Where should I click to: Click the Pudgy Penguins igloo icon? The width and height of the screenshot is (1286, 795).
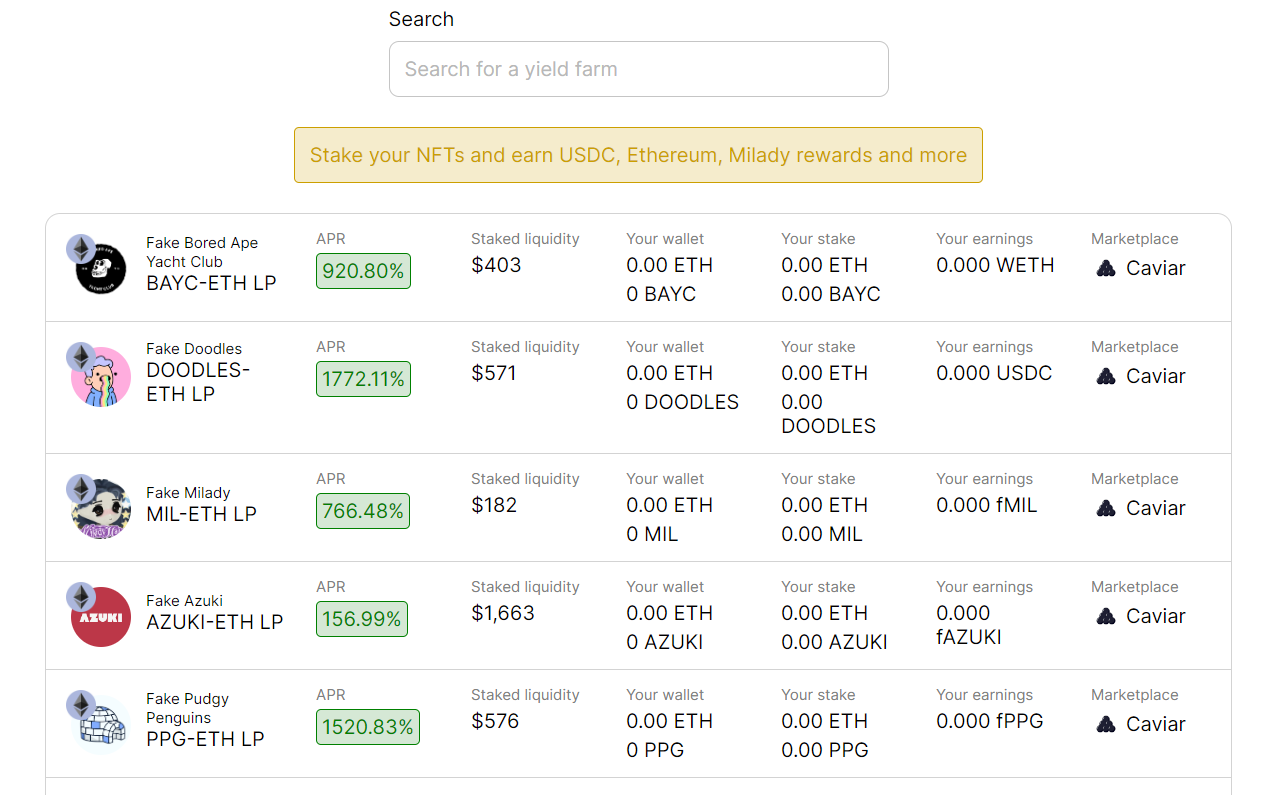(101, 725)
